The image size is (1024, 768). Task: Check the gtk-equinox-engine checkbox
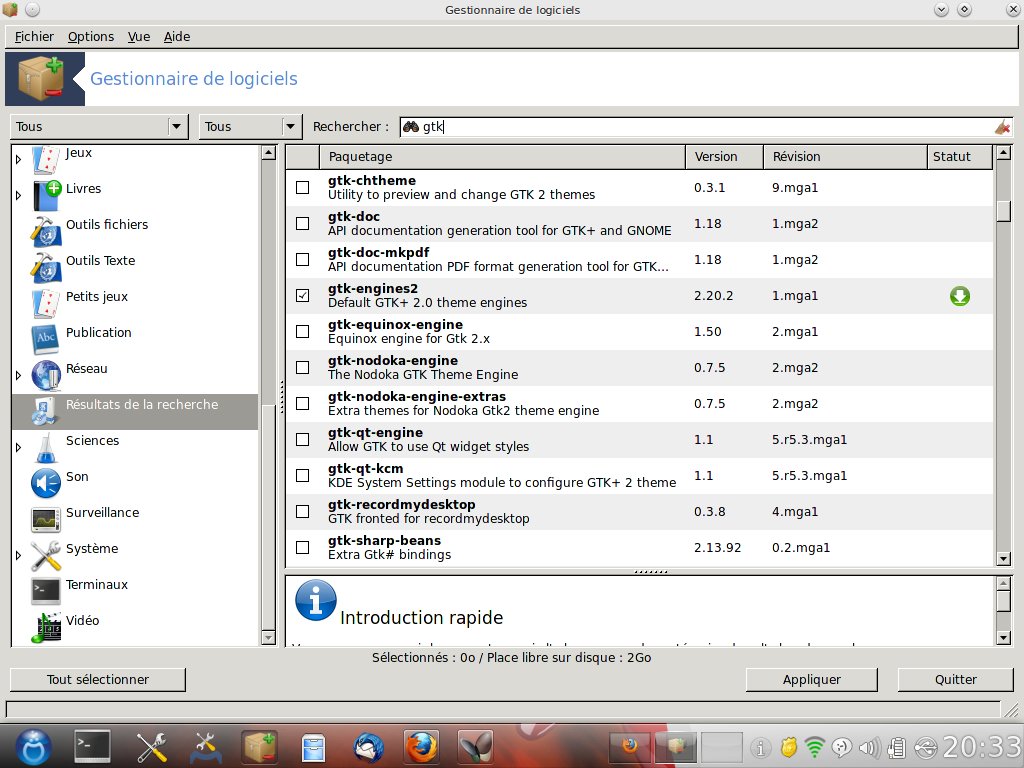pos(302,331)
